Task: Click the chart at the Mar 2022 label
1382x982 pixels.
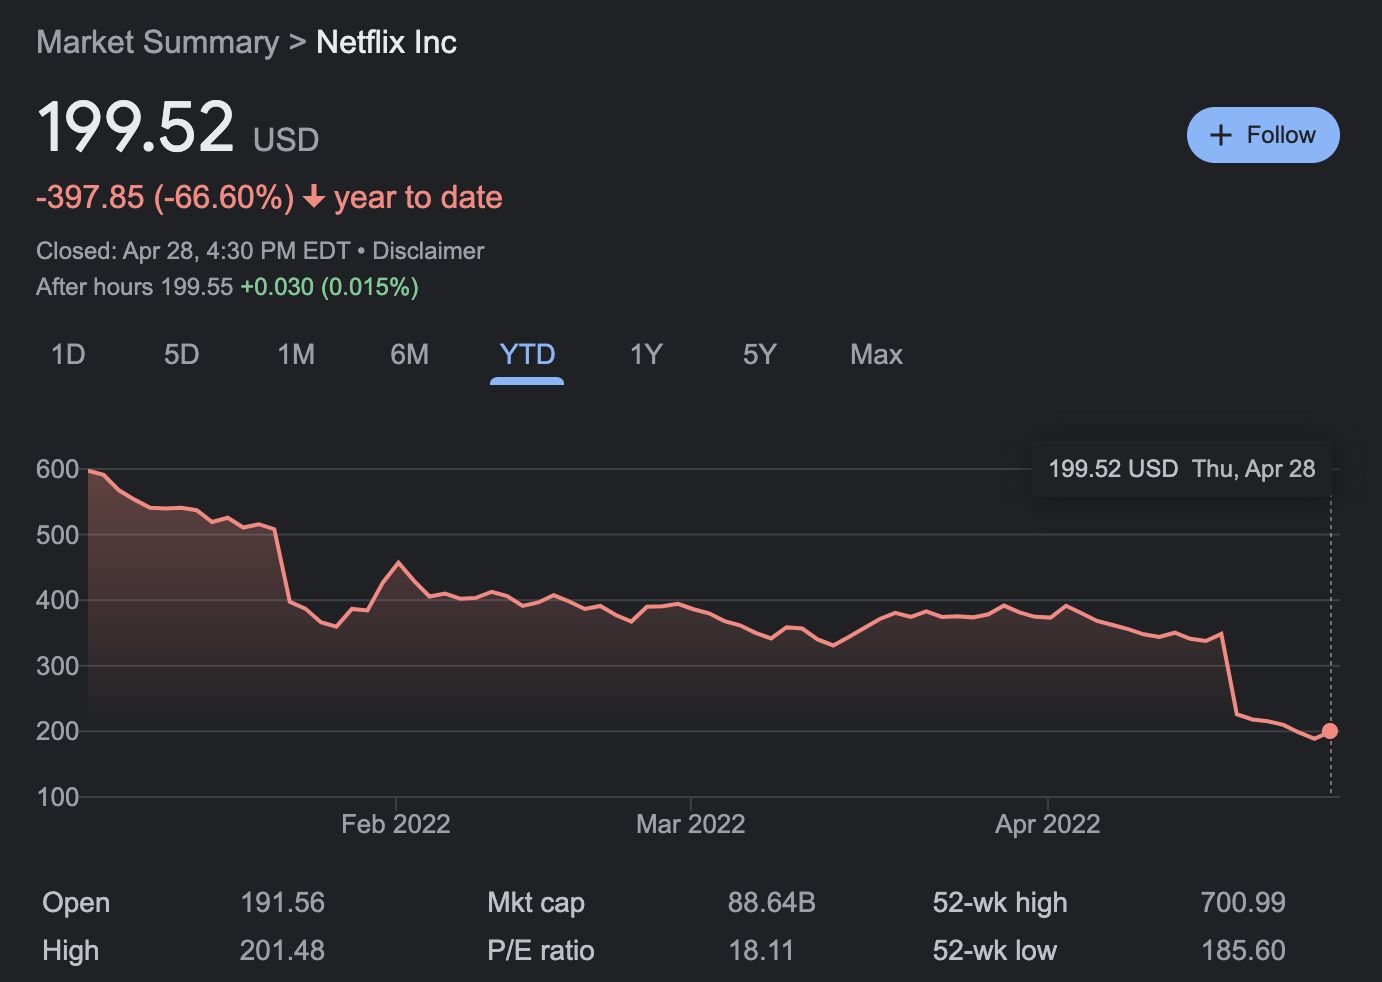Action: click(x=690, y=824)
